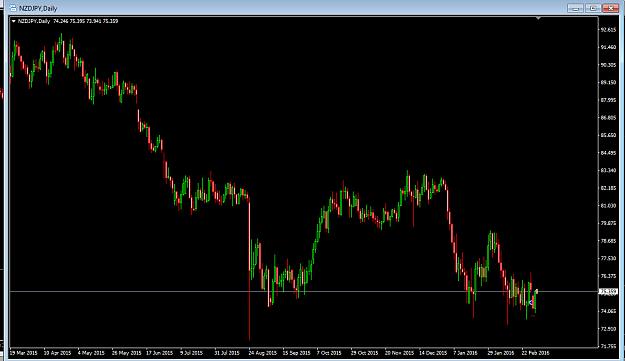Click the 17 Jun 2015 date label
625x361 pixels.
coord(159,353)
